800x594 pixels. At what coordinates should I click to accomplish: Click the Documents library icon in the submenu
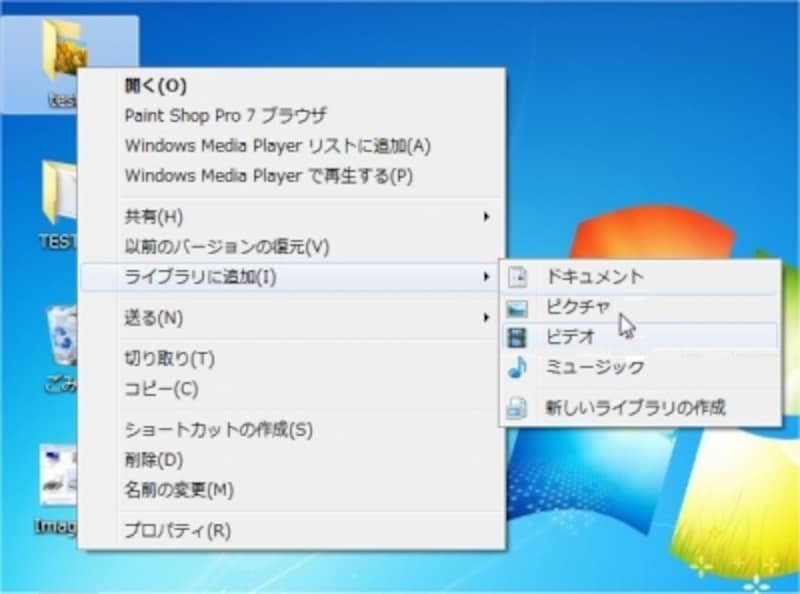(517, 277)
